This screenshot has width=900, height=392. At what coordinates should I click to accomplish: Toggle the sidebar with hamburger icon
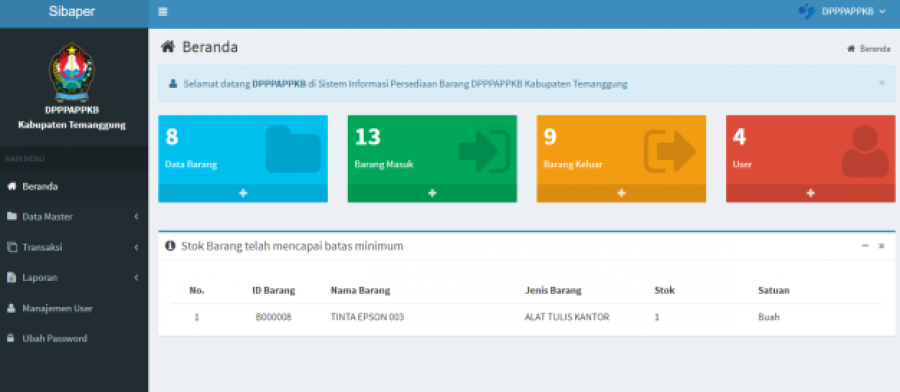(x=162, y=11)
